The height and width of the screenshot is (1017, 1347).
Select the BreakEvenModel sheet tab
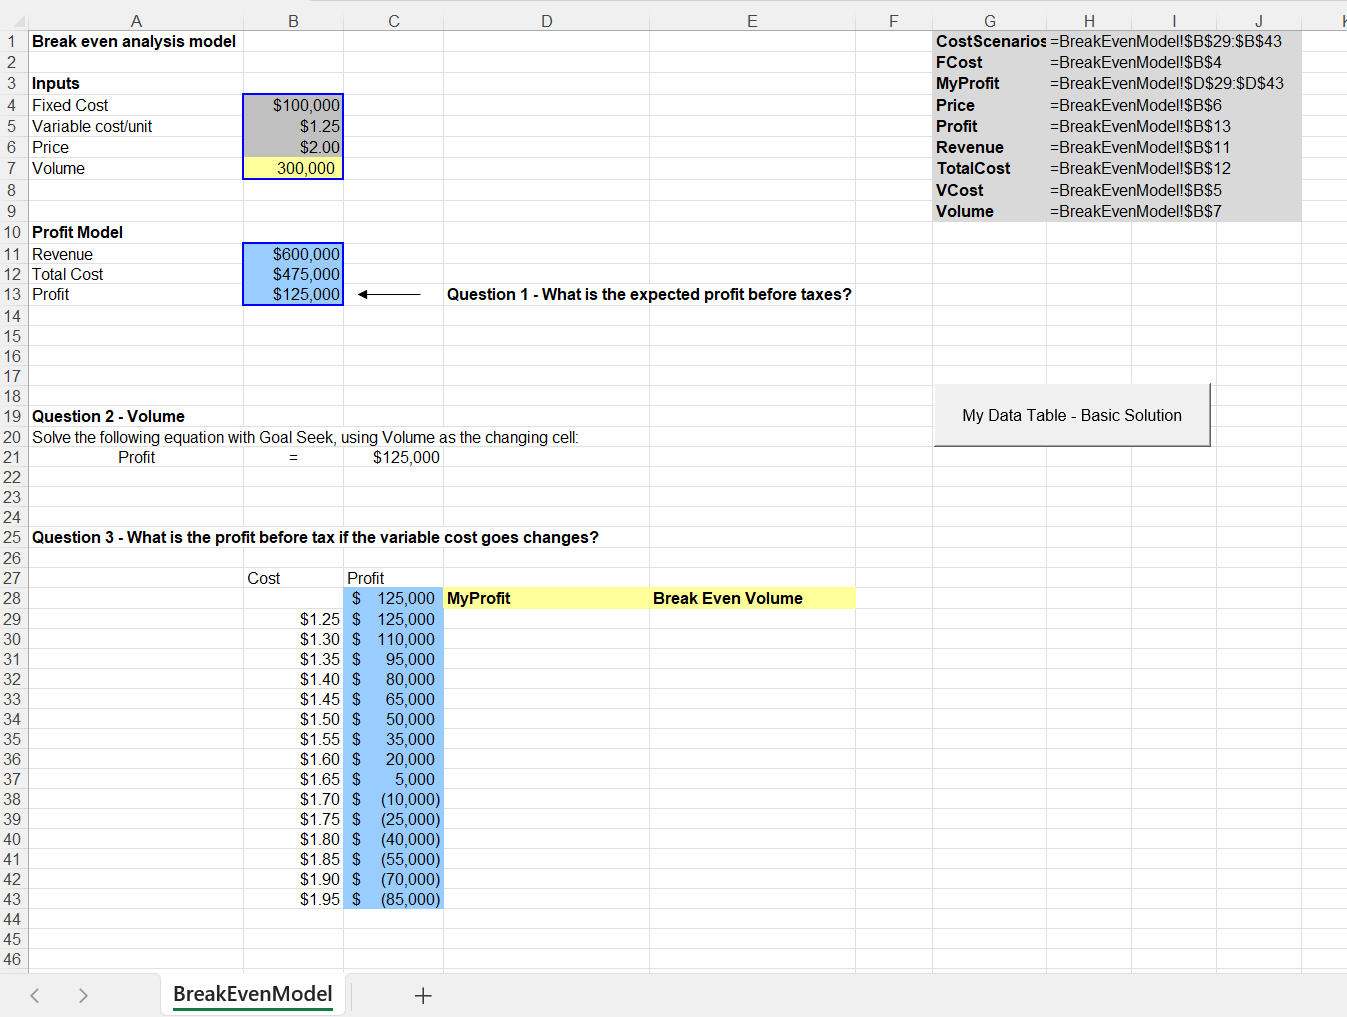coord(252,995)
